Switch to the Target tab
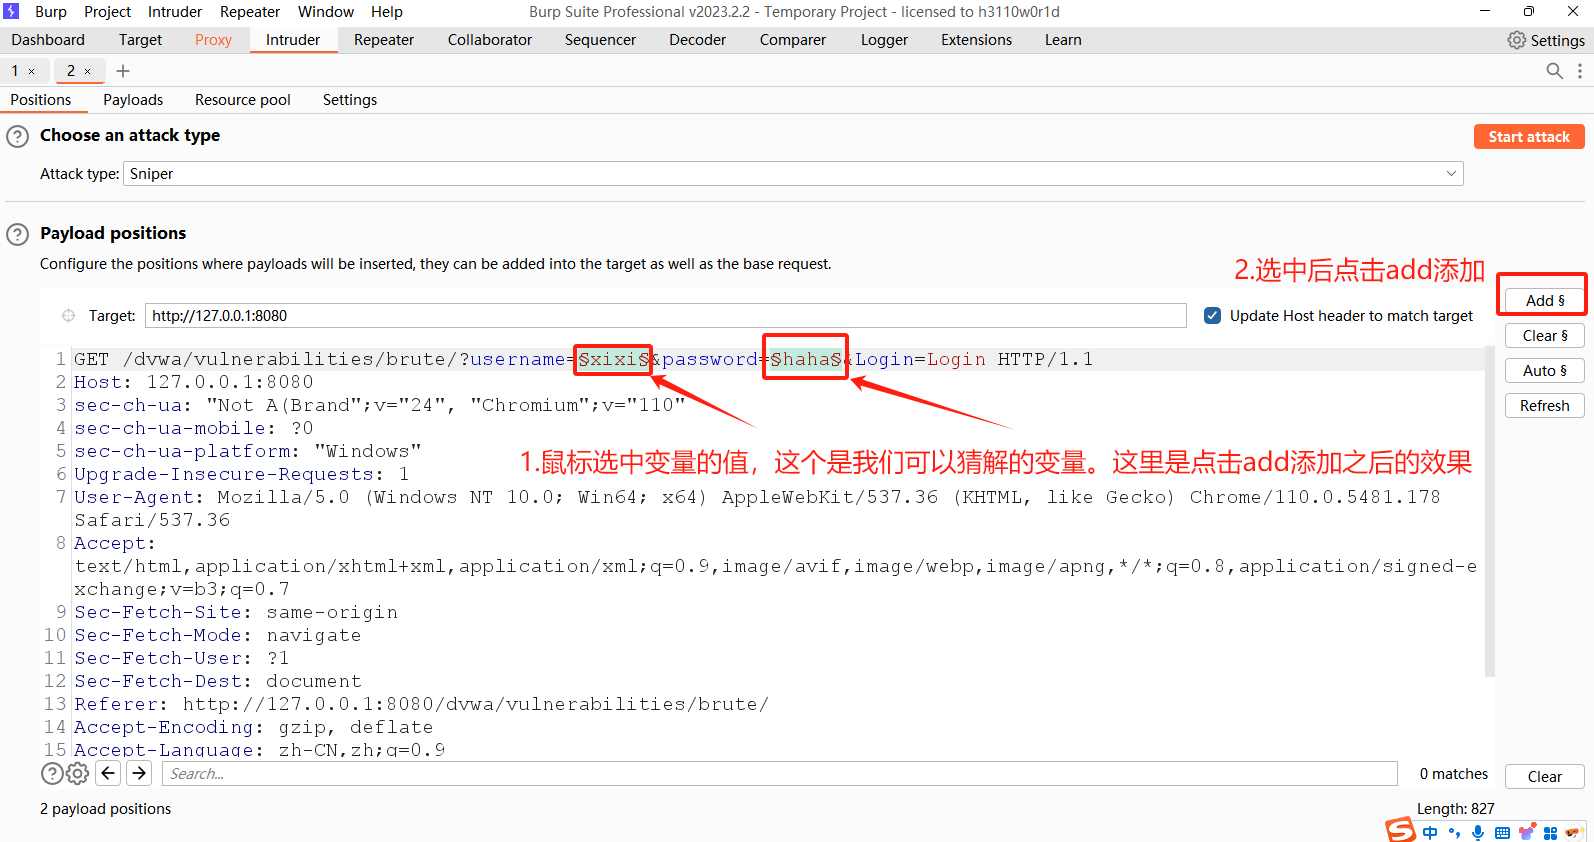1594x842 pixels. pos(140,40)
